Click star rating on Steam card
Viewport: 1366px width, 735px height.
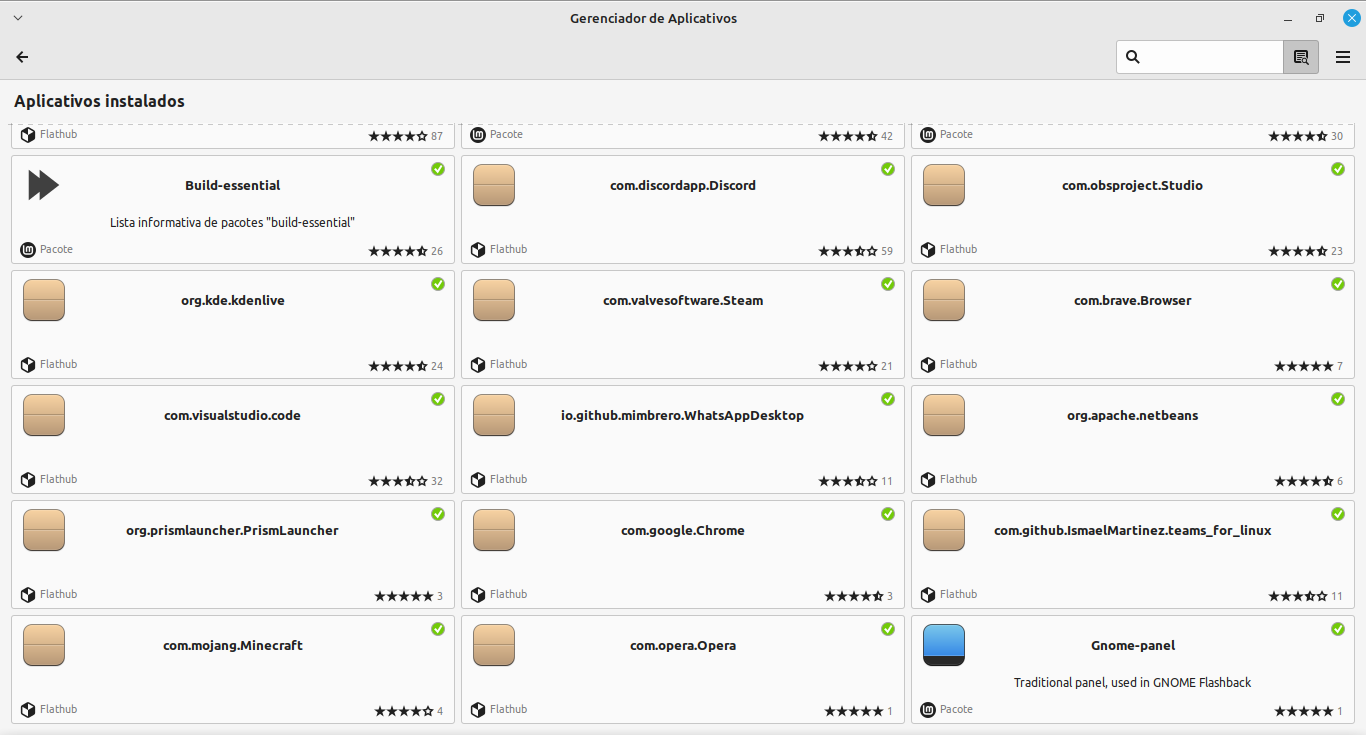pyautogui.click(x=848, y=366)
